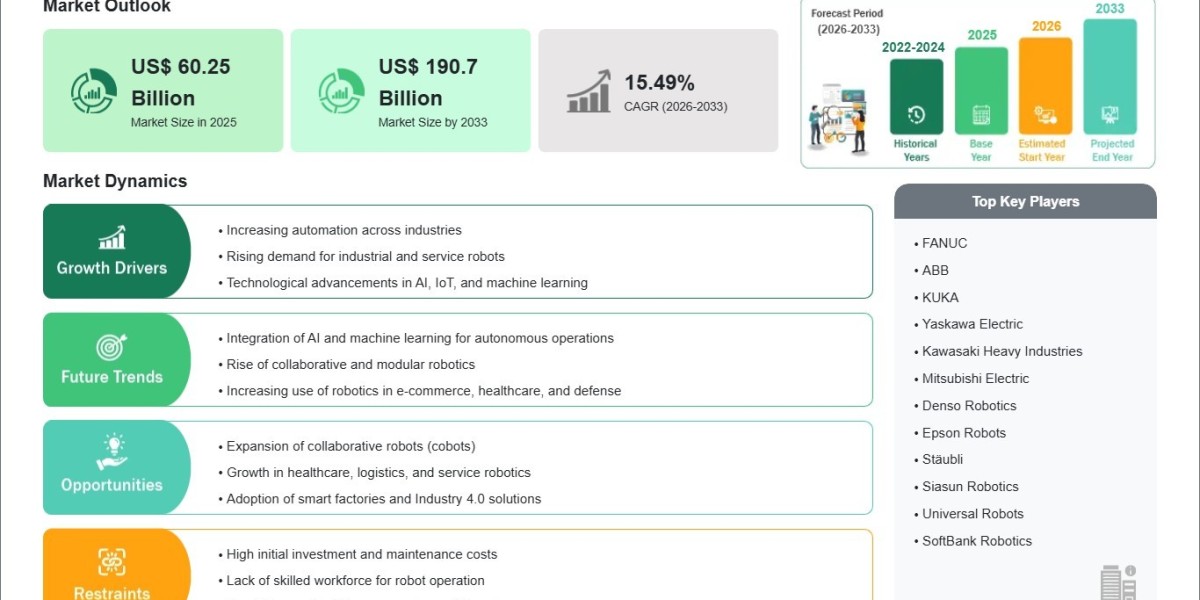Click Denso Robotics in the players list

(x=969, y=405)
